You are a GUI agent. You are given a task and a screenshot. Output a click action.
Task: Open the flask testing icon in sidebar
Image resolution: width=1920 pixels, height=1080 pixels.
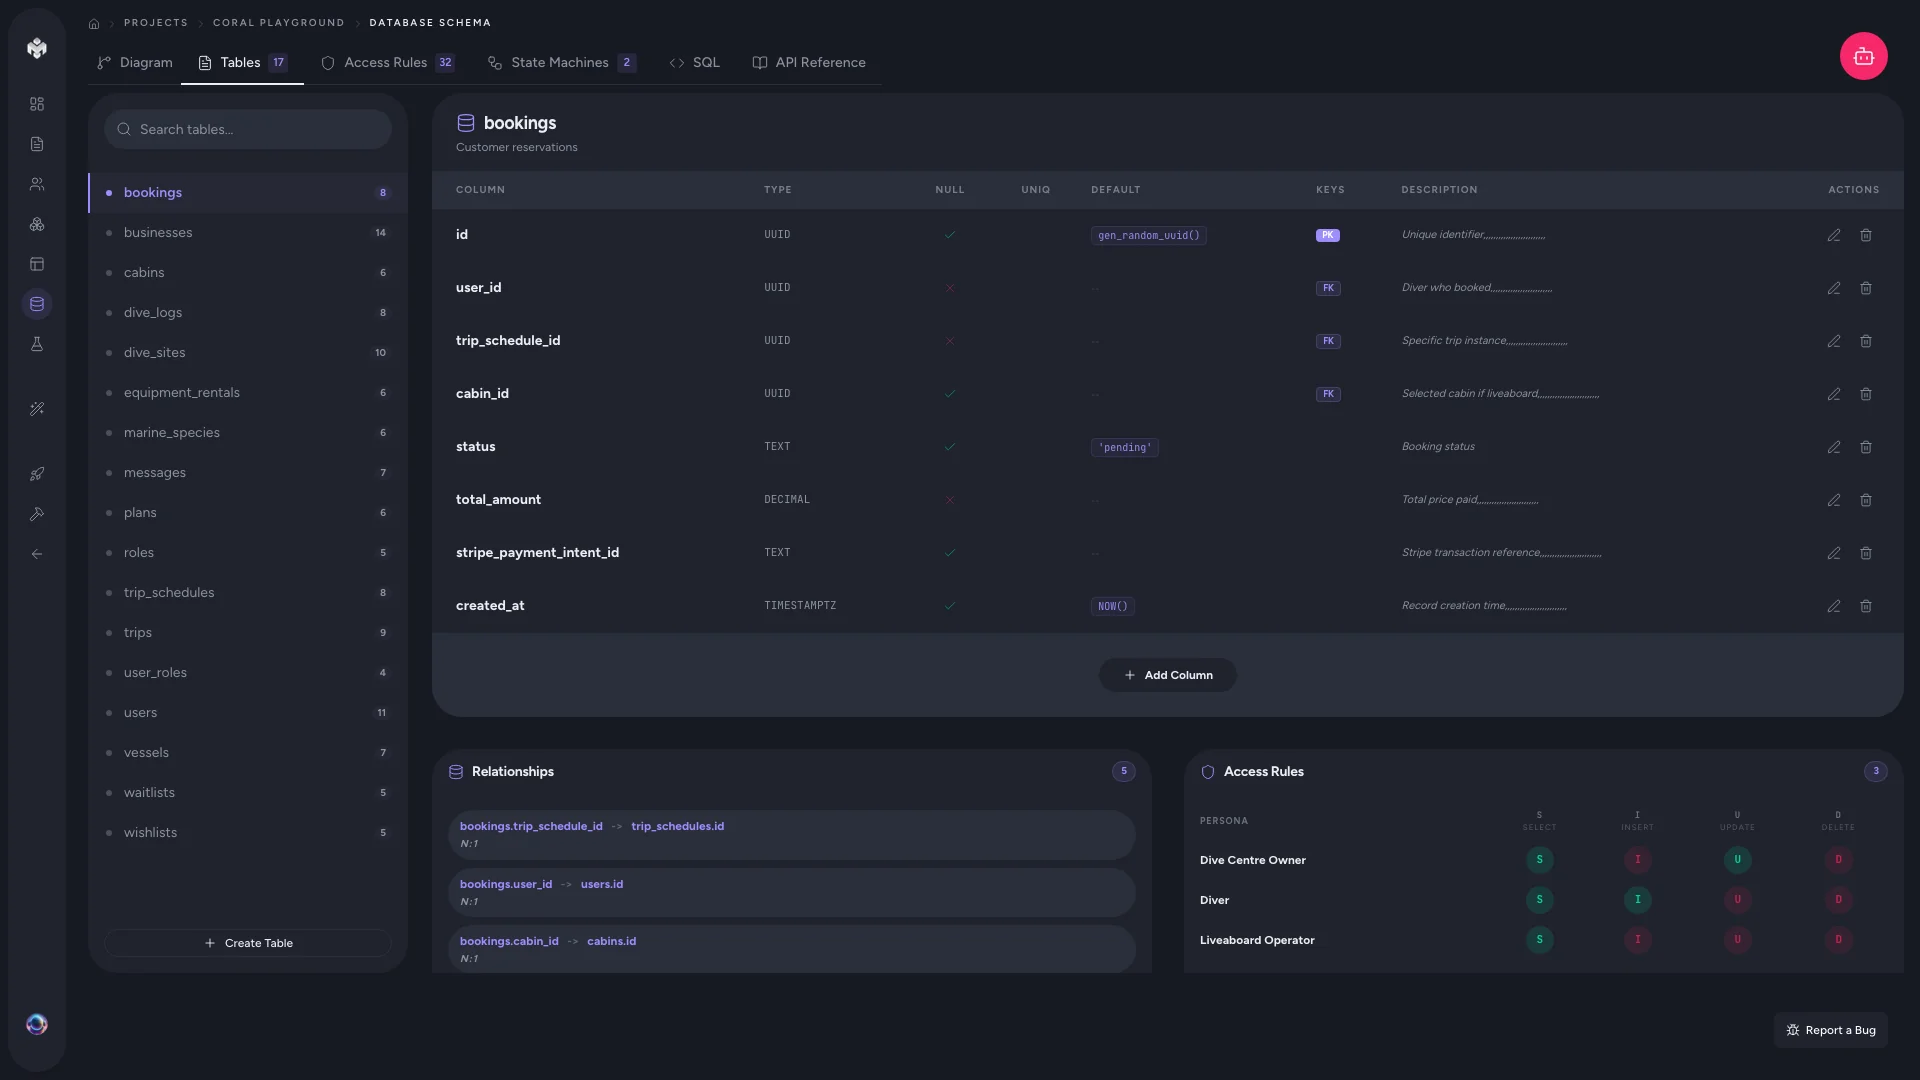pyautogui.click(x=37, y=344)
